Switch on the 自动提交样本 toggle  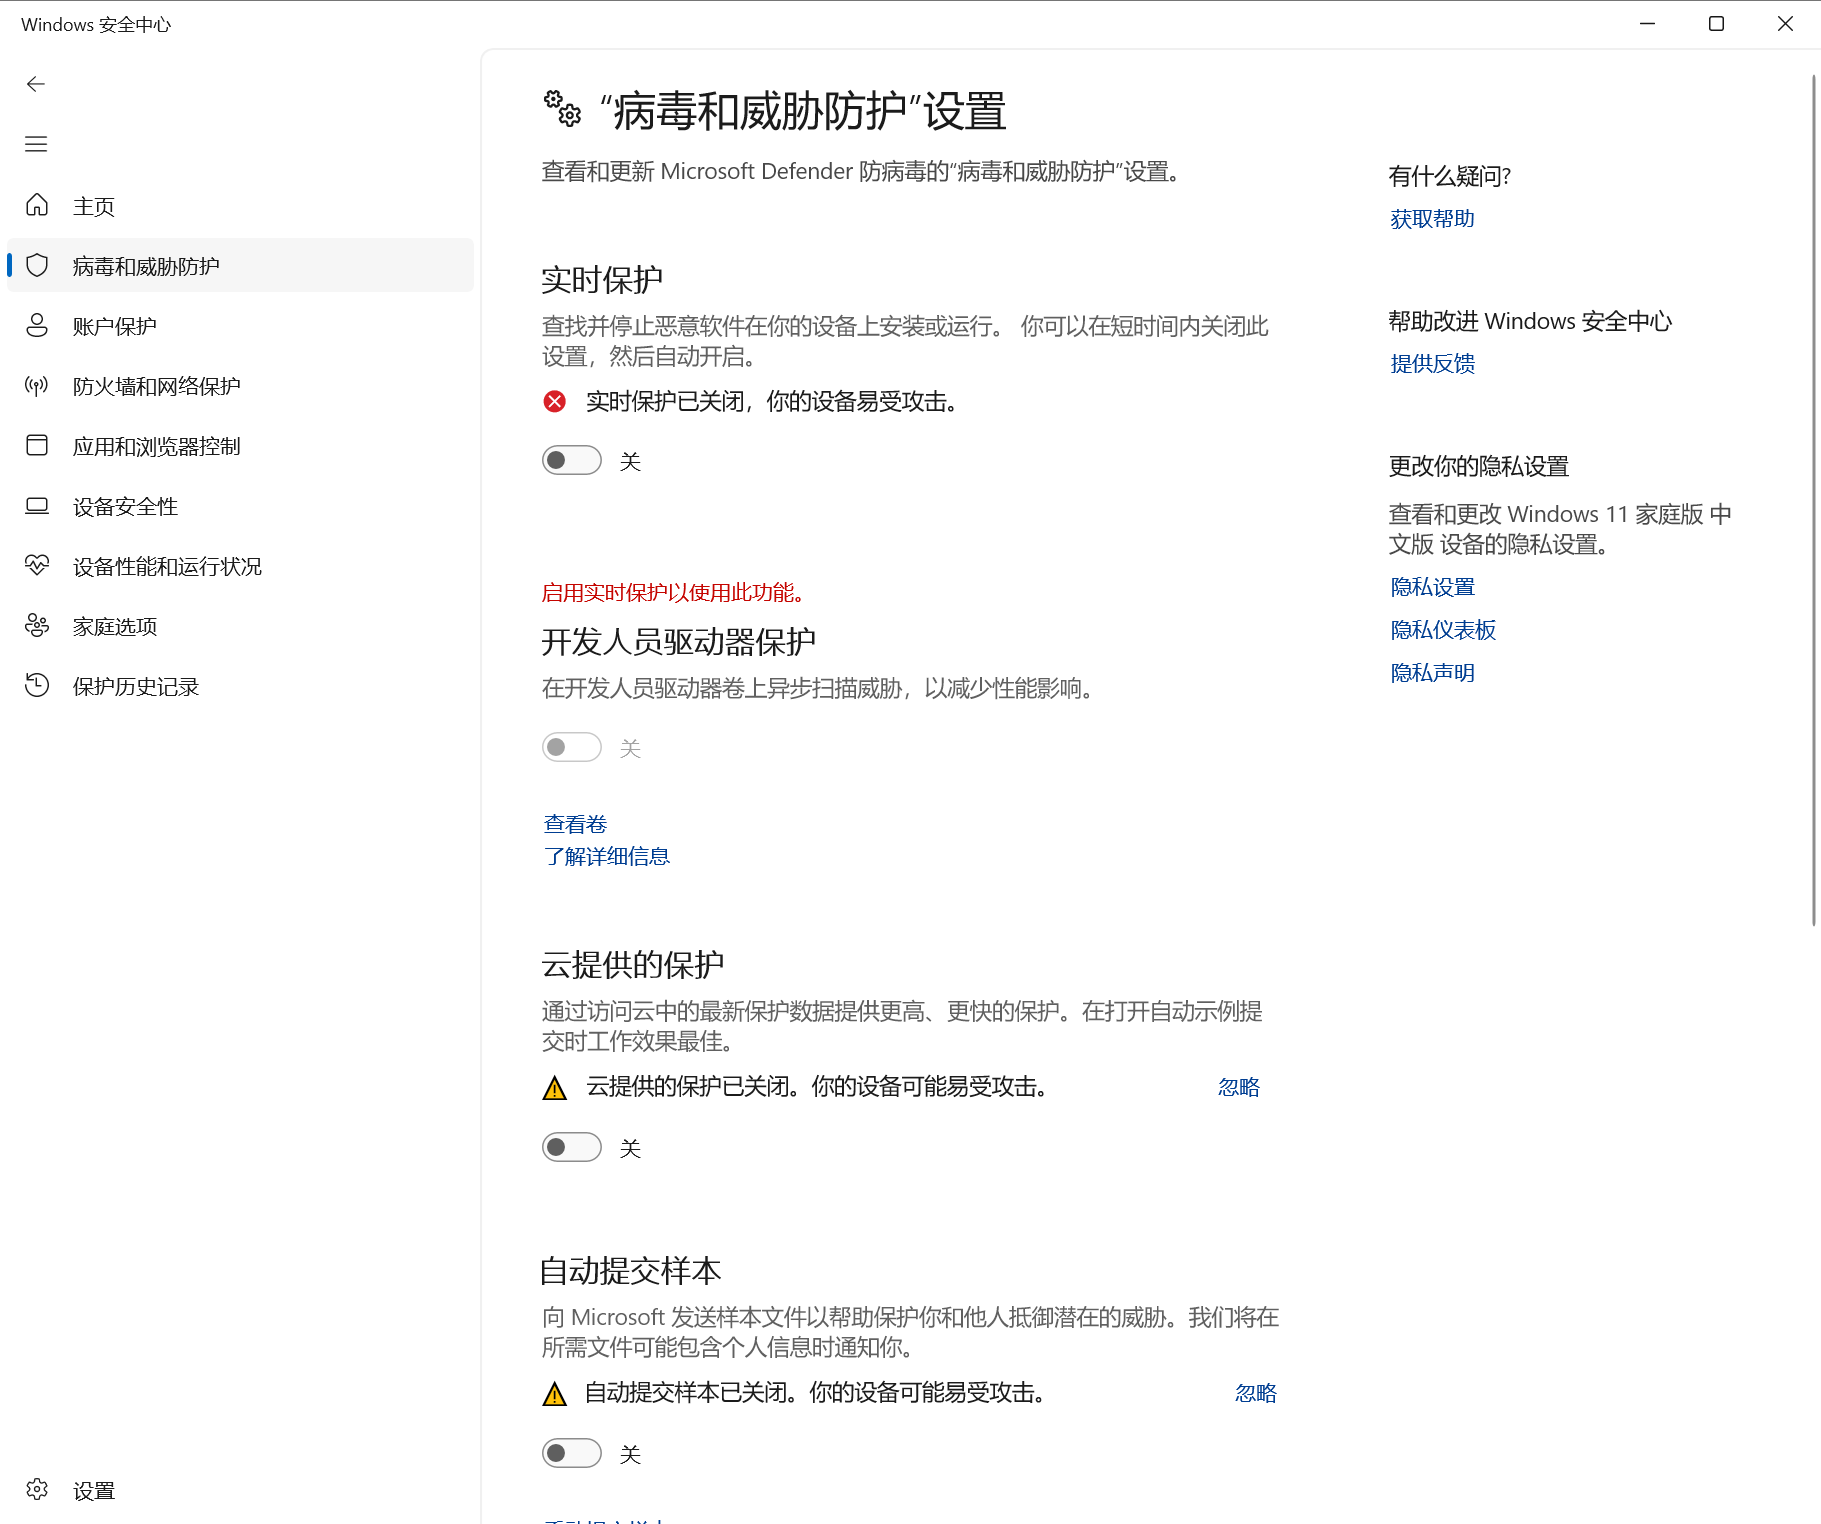572,1453
